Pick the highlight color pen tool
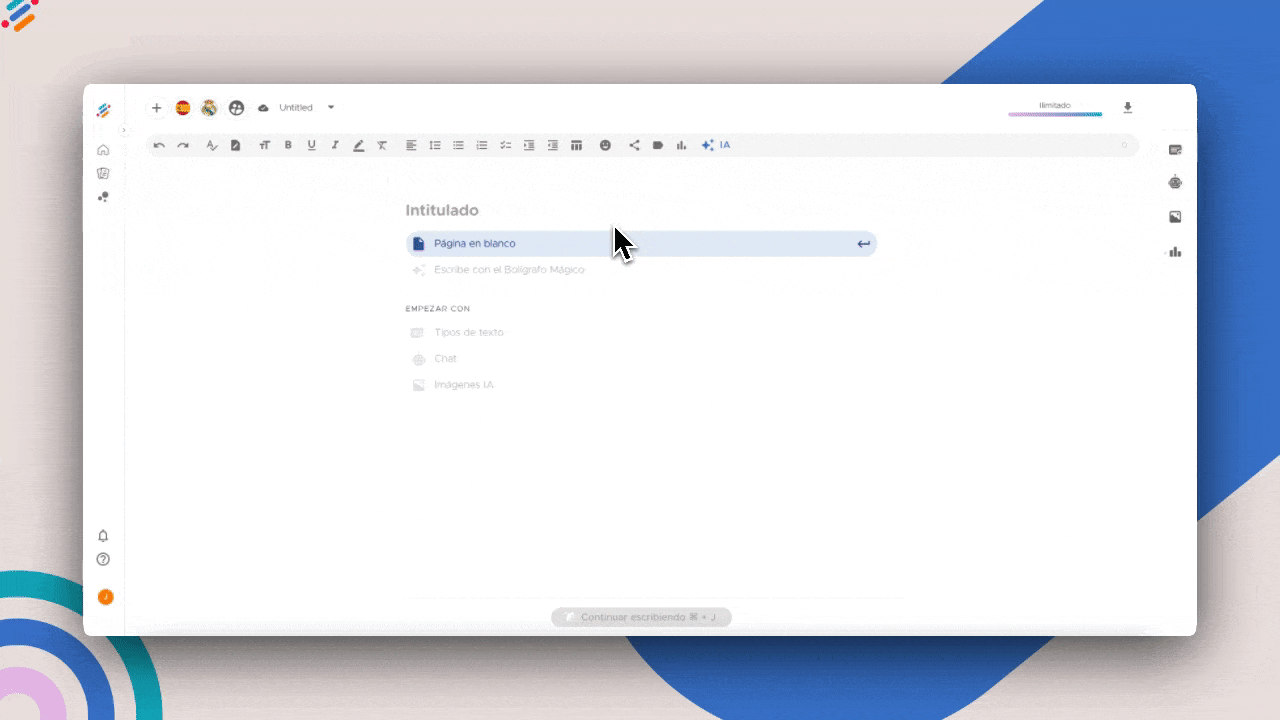The width and height of the screenshot is (1280, 720). coord(358,145)
